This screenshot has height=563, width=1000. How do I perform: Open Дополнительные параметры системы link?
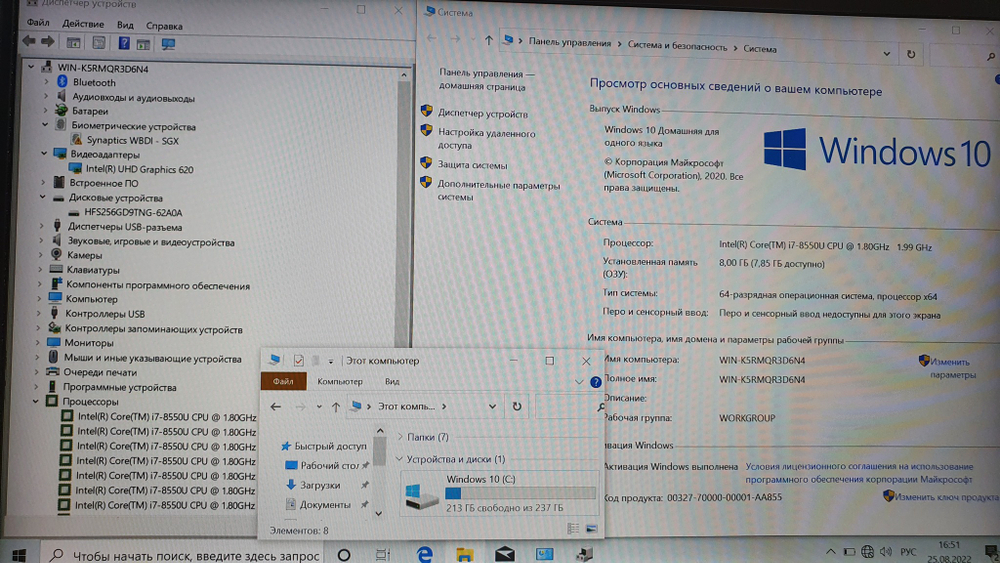pyautogui.click(x=499, y=191)
